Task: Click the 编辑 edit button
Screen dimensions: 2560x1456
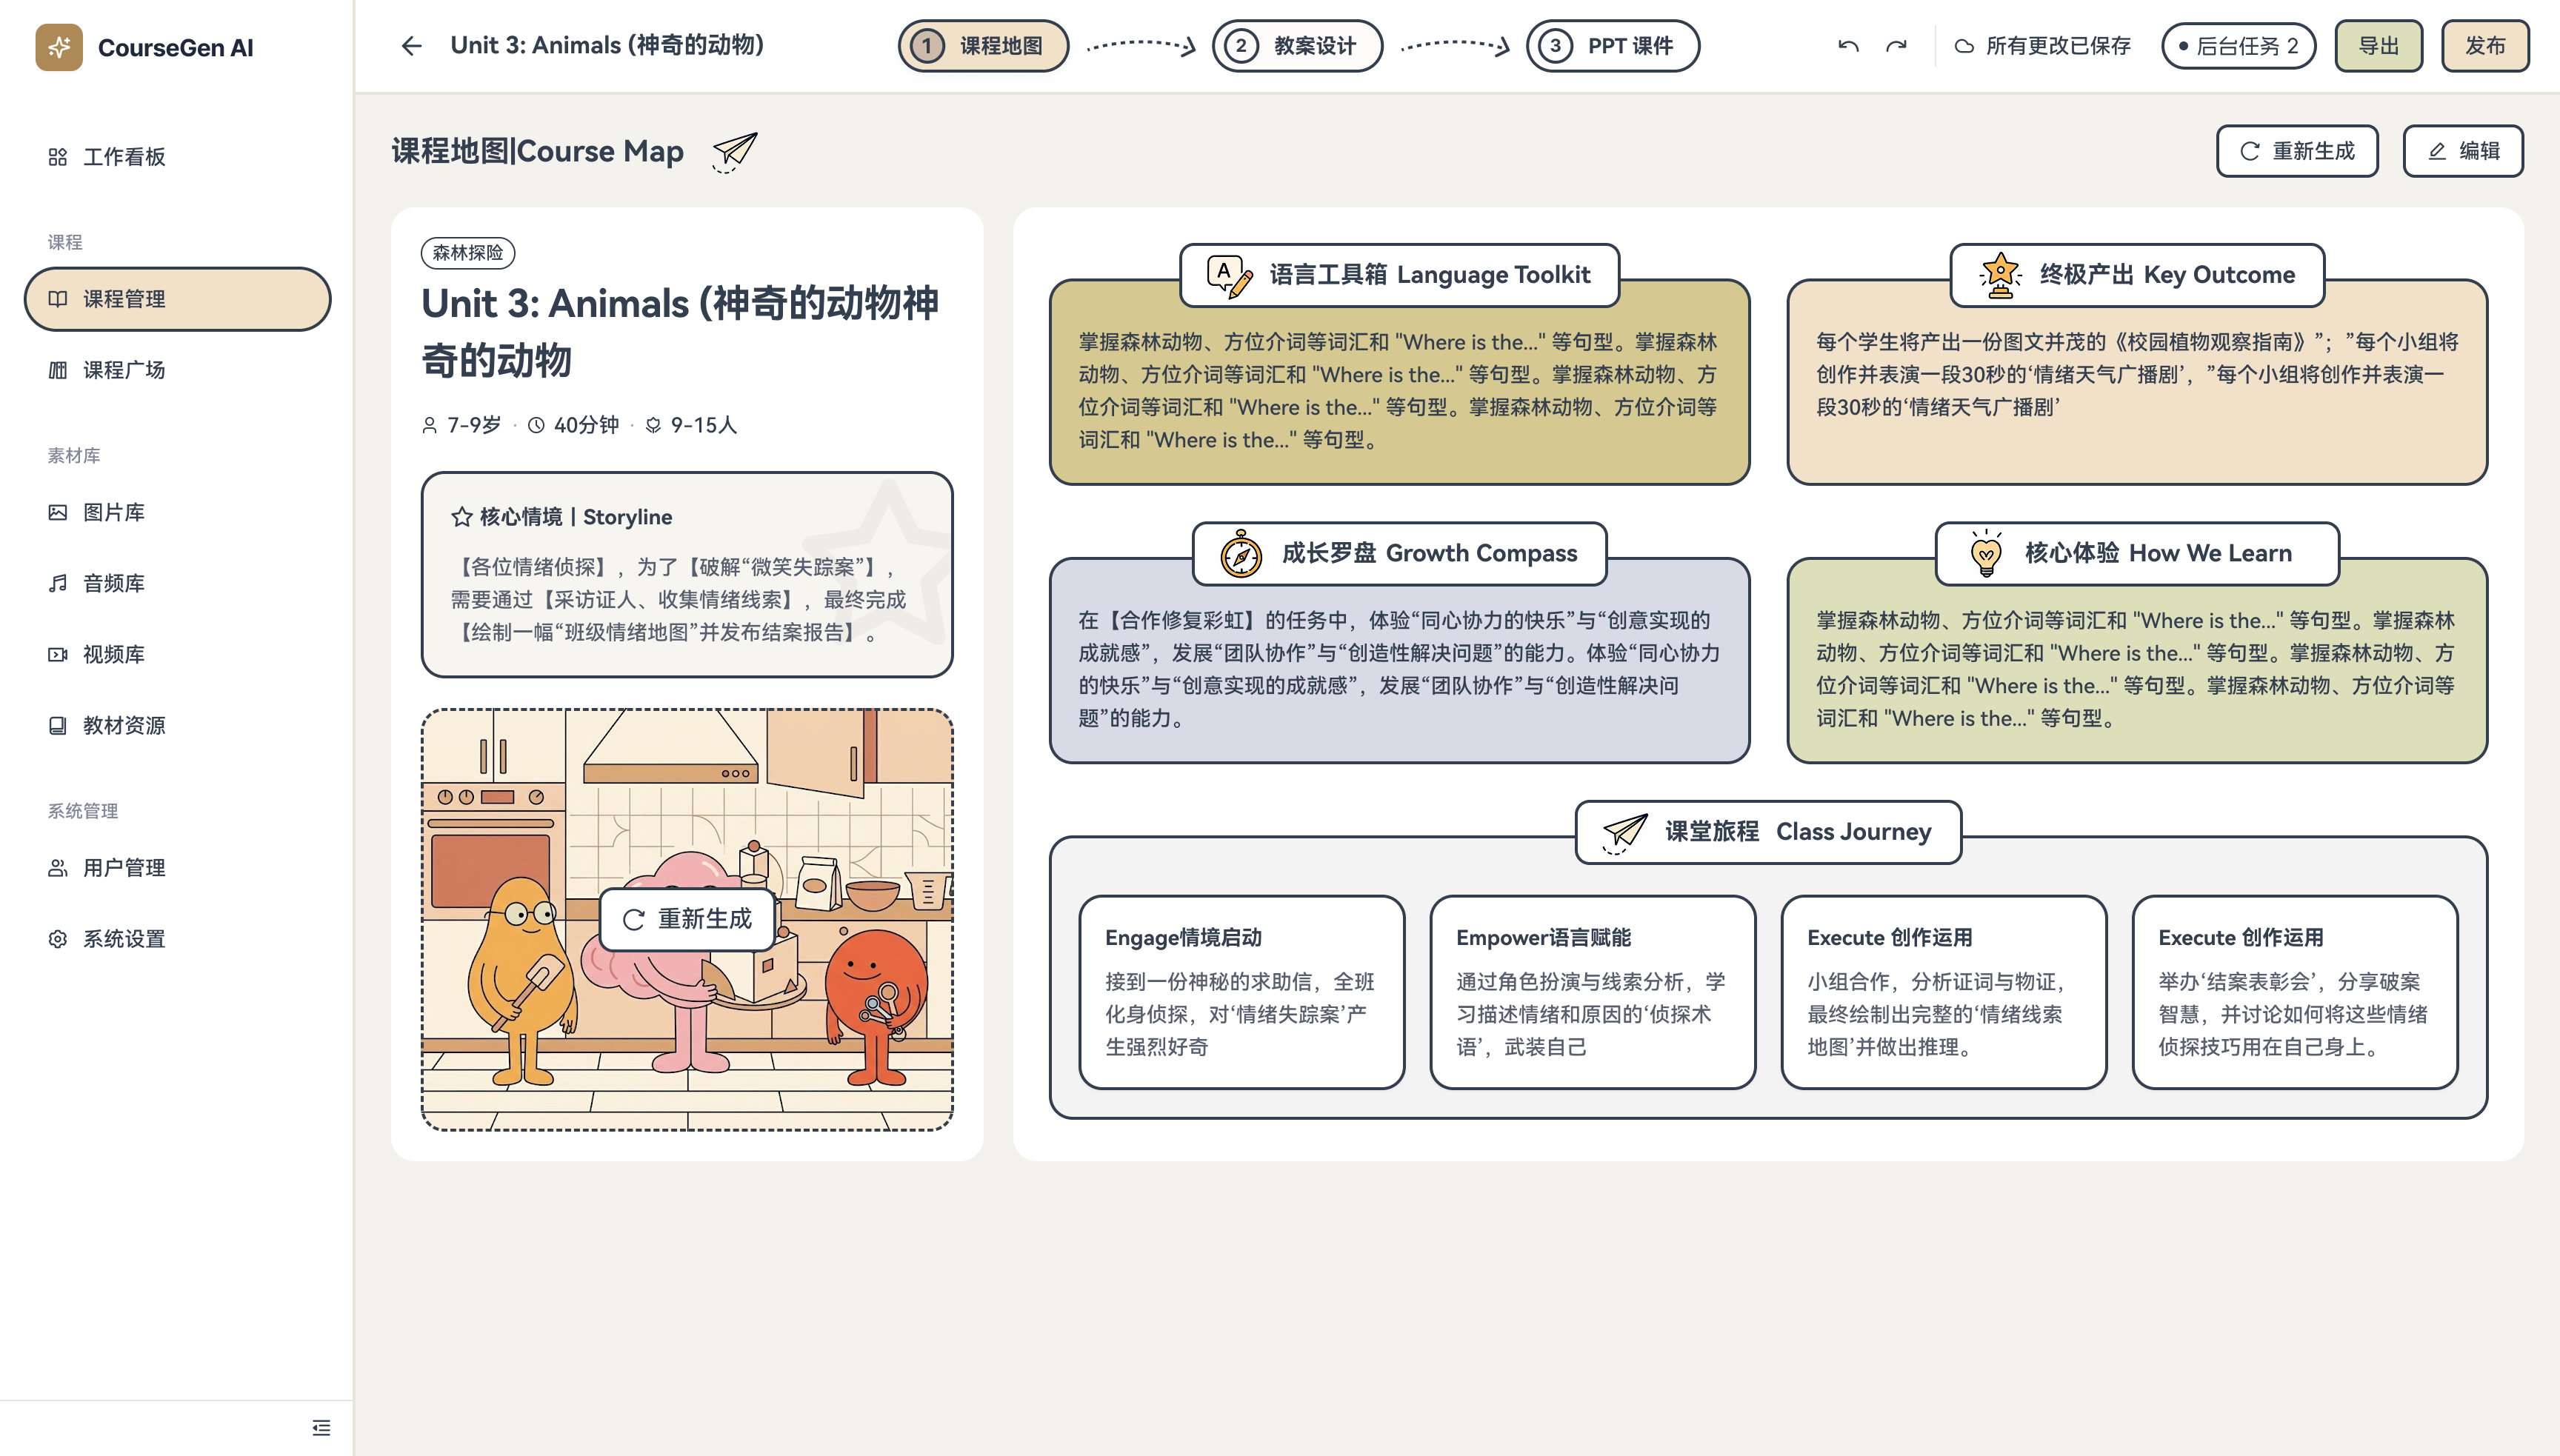Action: [x=2463, y=151]
